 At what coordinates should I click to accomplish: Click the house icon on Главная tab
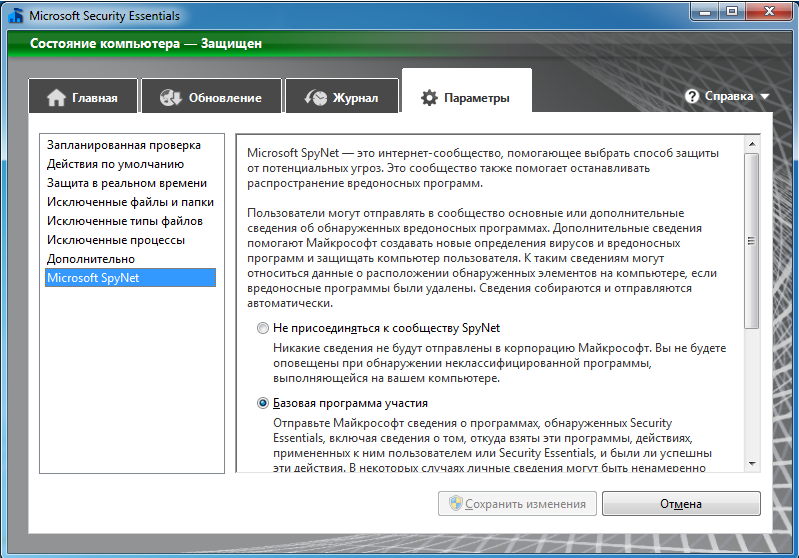click(56, 97)
